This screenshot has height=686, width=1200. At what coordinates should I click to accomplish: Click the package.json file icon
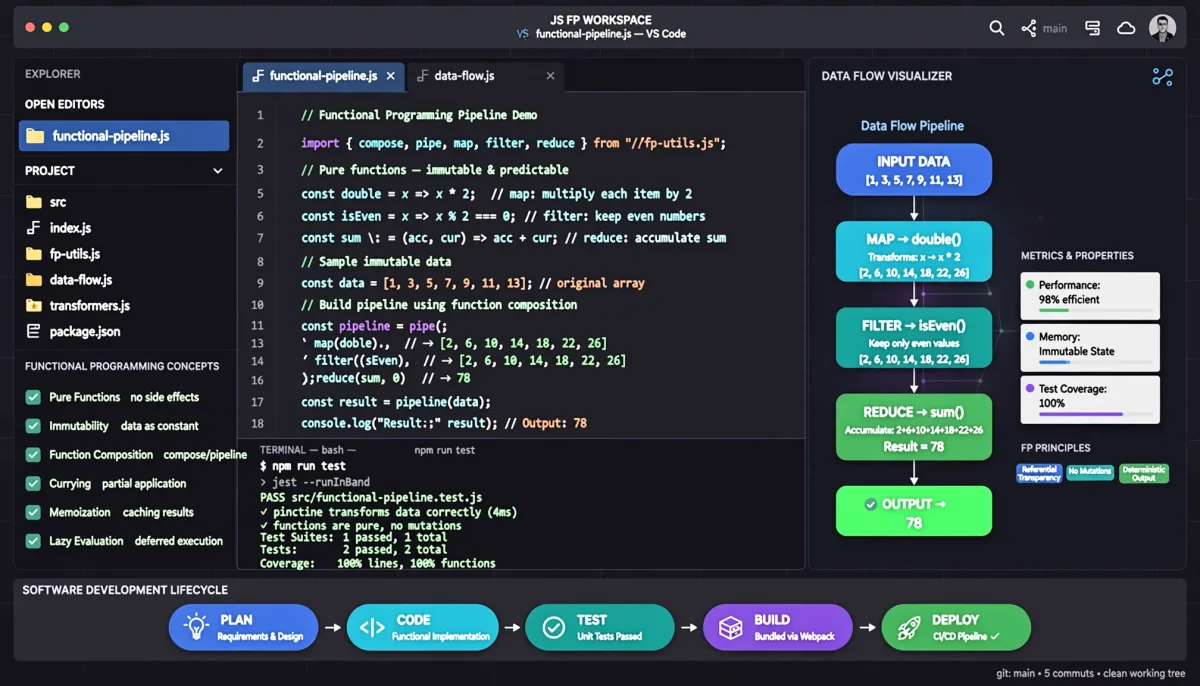click(x=34, y=332)
